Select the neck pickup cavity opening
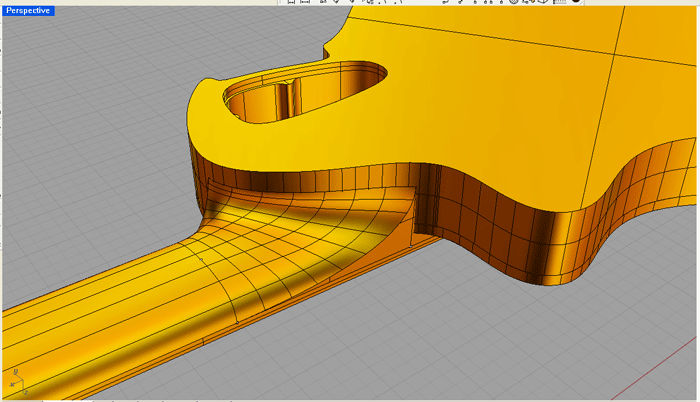 tap(305, 92)
